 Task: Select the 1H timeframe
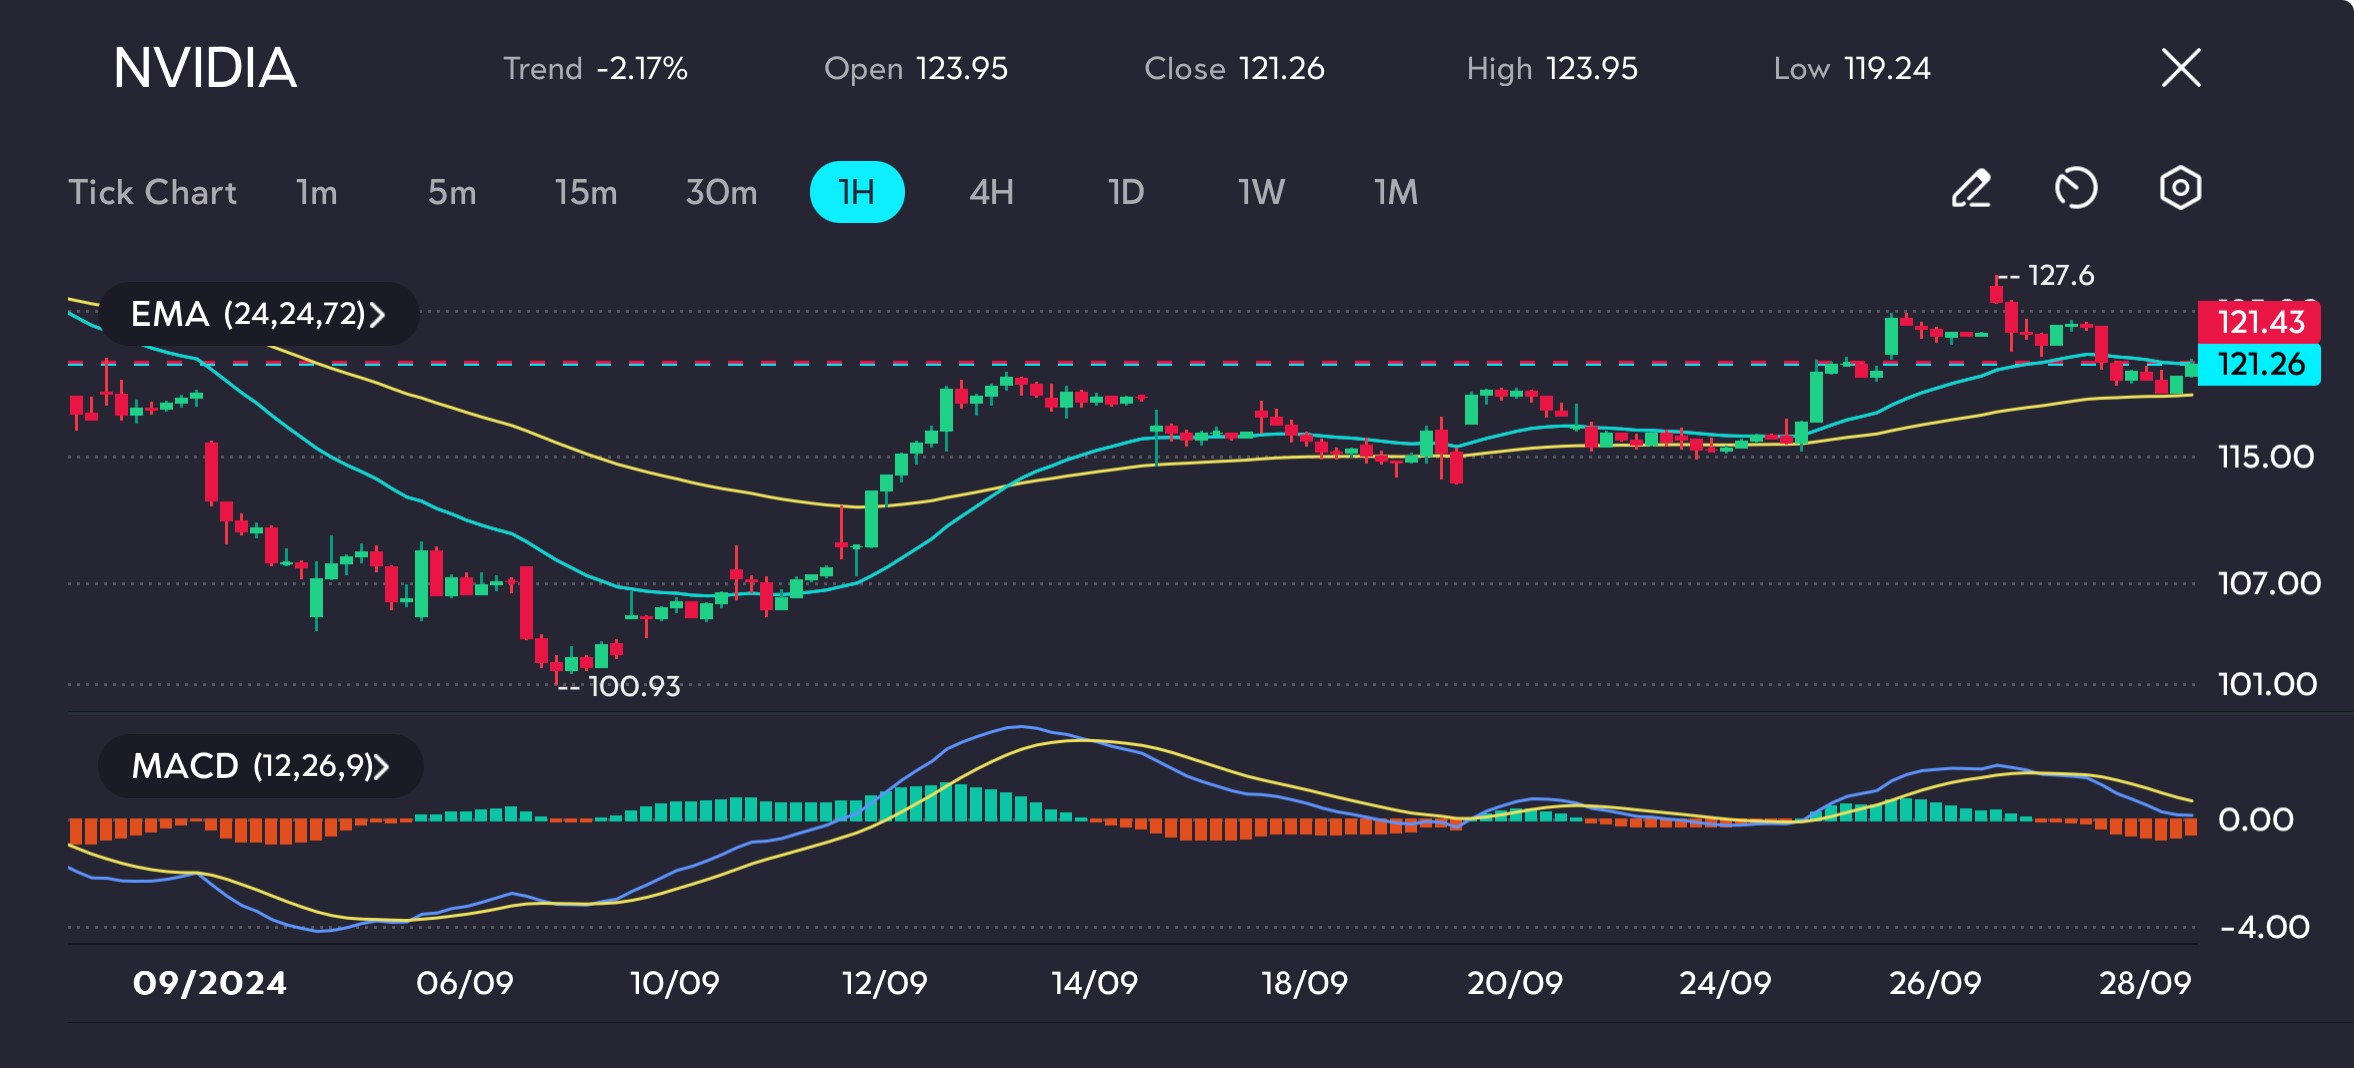(x=857, y=192)
